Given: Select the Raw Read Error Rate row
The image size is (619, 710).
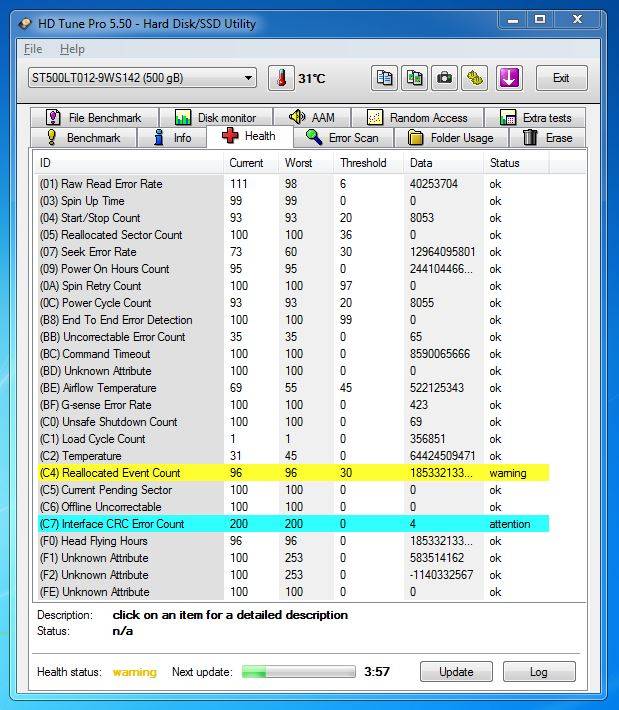Looking at the screenshot, I should (293, 184).
